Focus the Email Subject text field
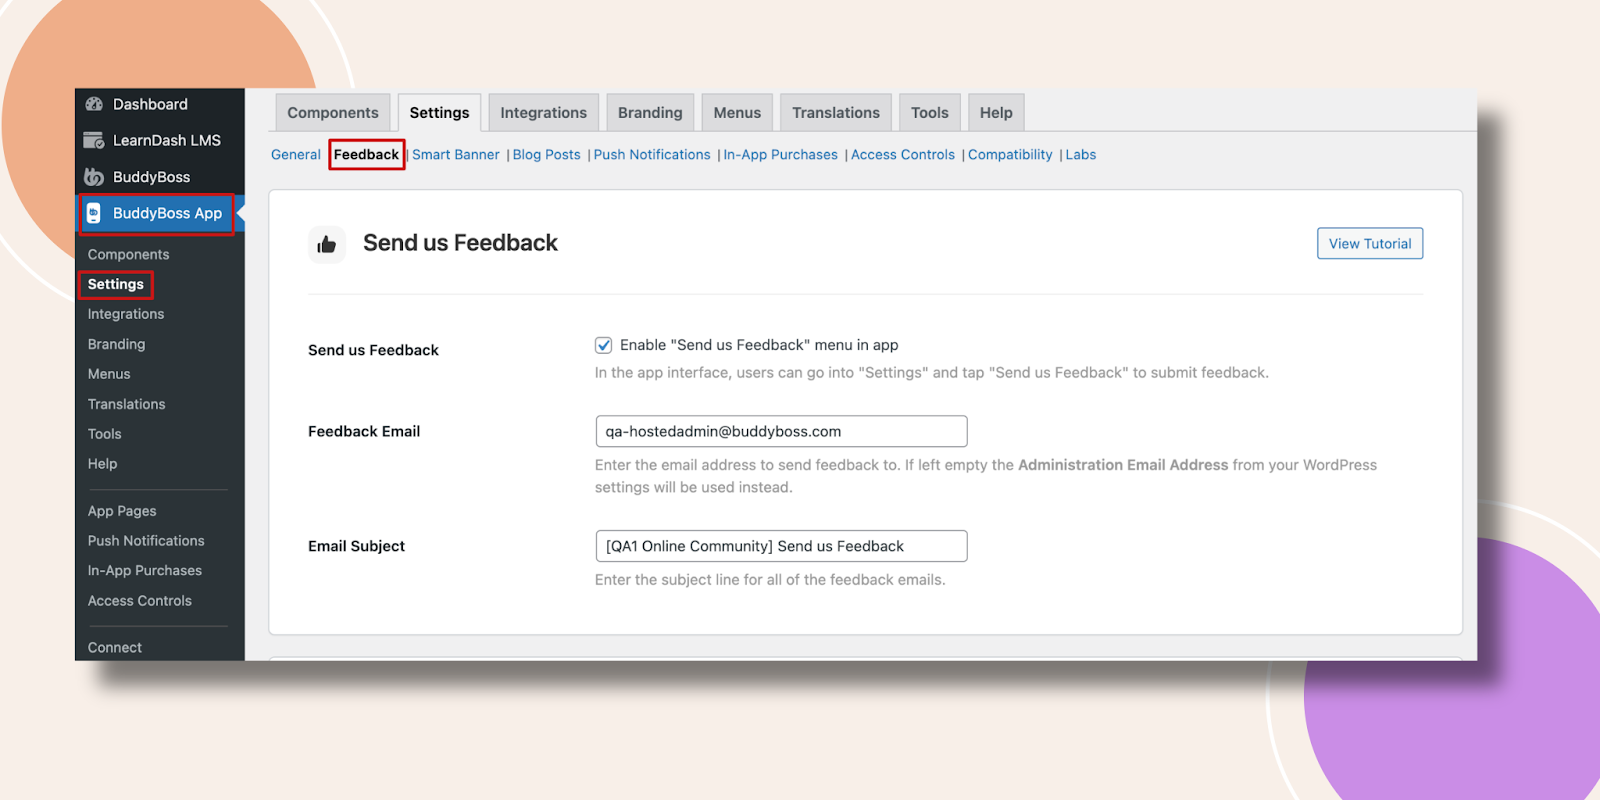Viewport: 1600px width, 800px height. (x=781, y=546)
